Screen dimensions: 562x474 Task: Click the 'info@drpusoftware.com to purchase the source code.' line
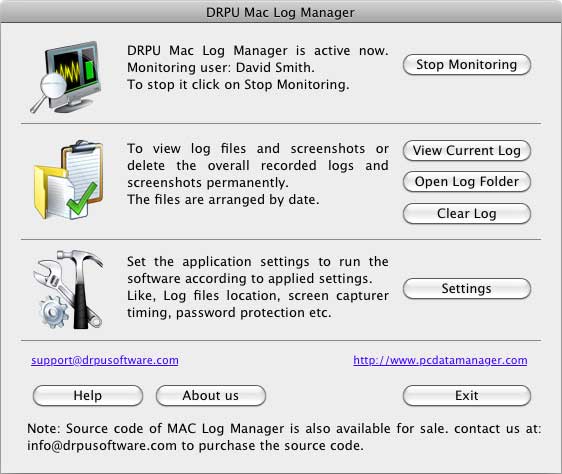(x=195, y=446)
